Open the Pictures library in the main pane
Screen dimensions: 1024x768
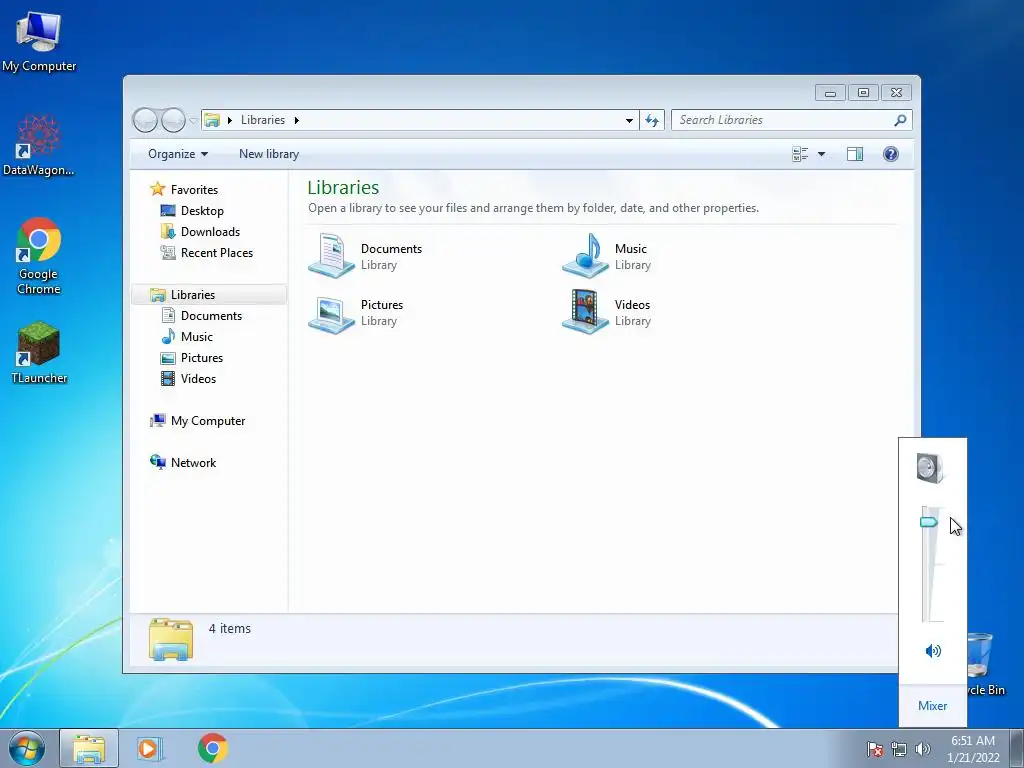tap(357, 312)
